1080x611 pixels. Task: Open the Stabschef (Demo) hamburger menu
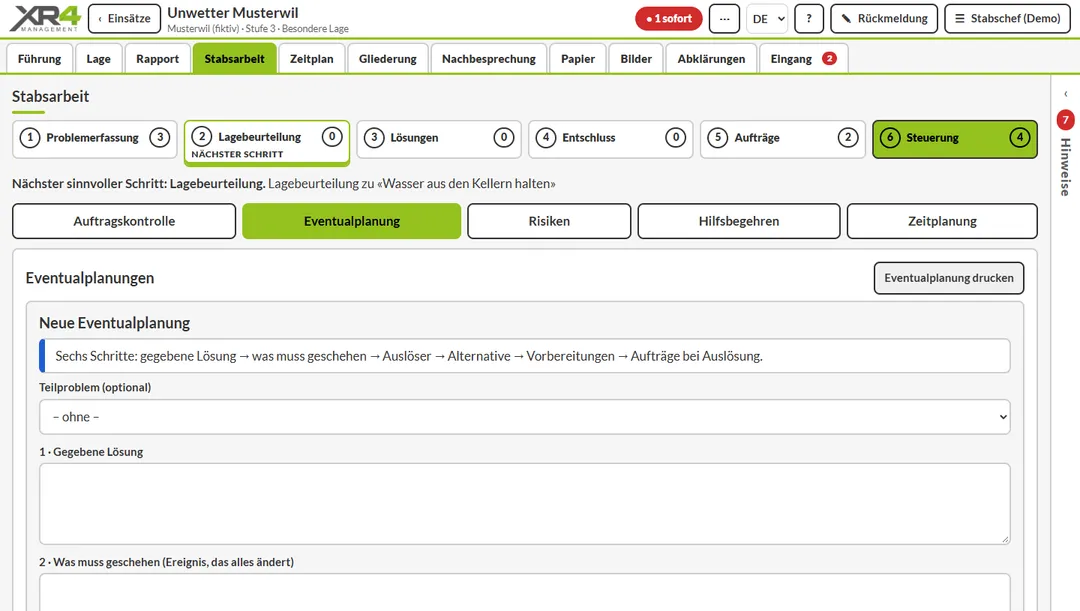[x=1007, y=19]
